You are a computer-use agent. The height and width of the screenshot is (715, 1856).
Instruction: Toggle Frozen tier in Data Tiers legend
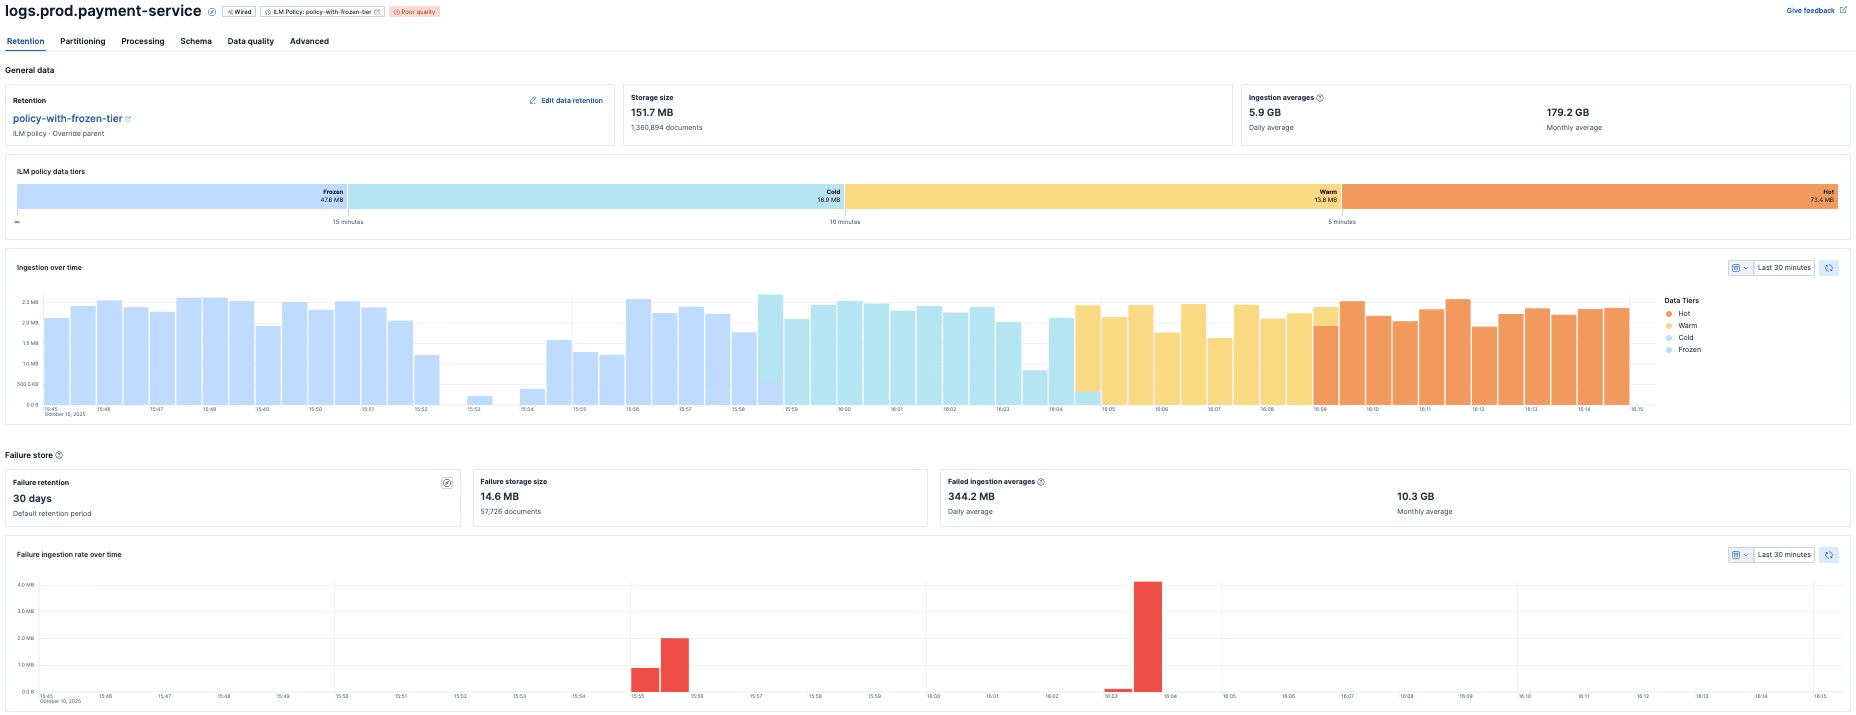pos(1688,350)
